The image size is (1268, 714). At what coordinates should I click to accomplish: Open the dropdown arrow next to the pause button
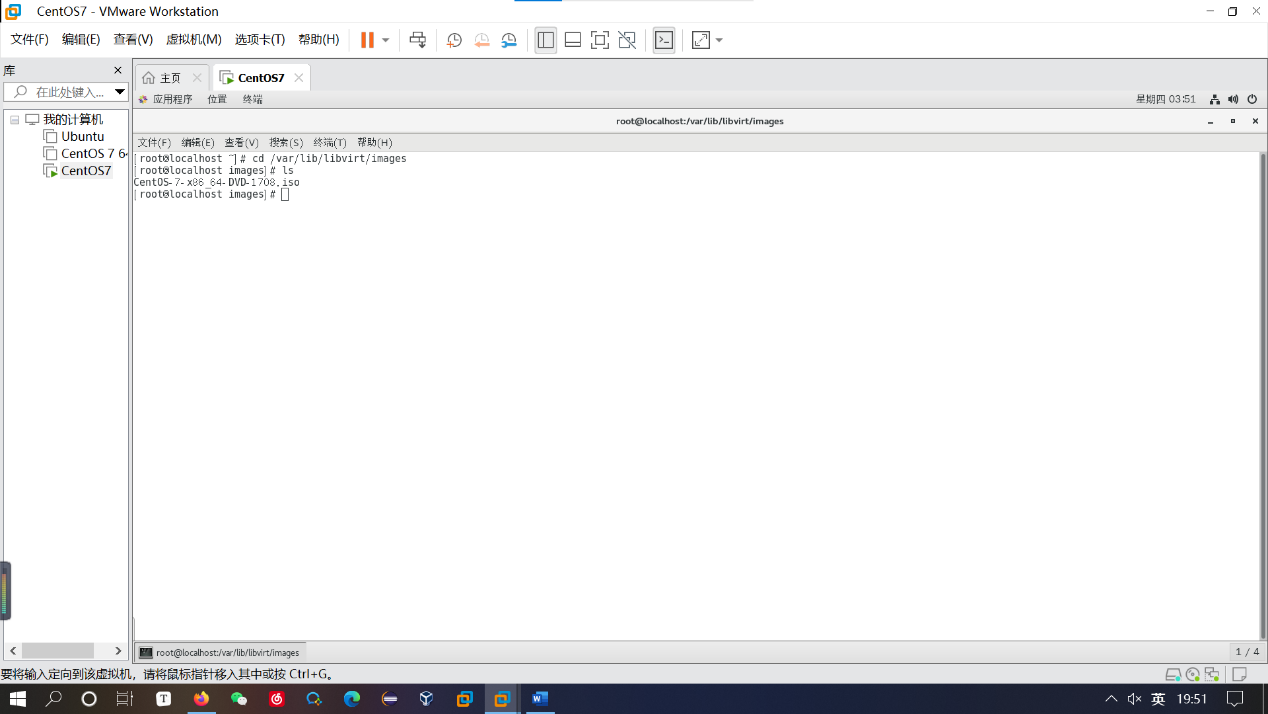point(386,40)
